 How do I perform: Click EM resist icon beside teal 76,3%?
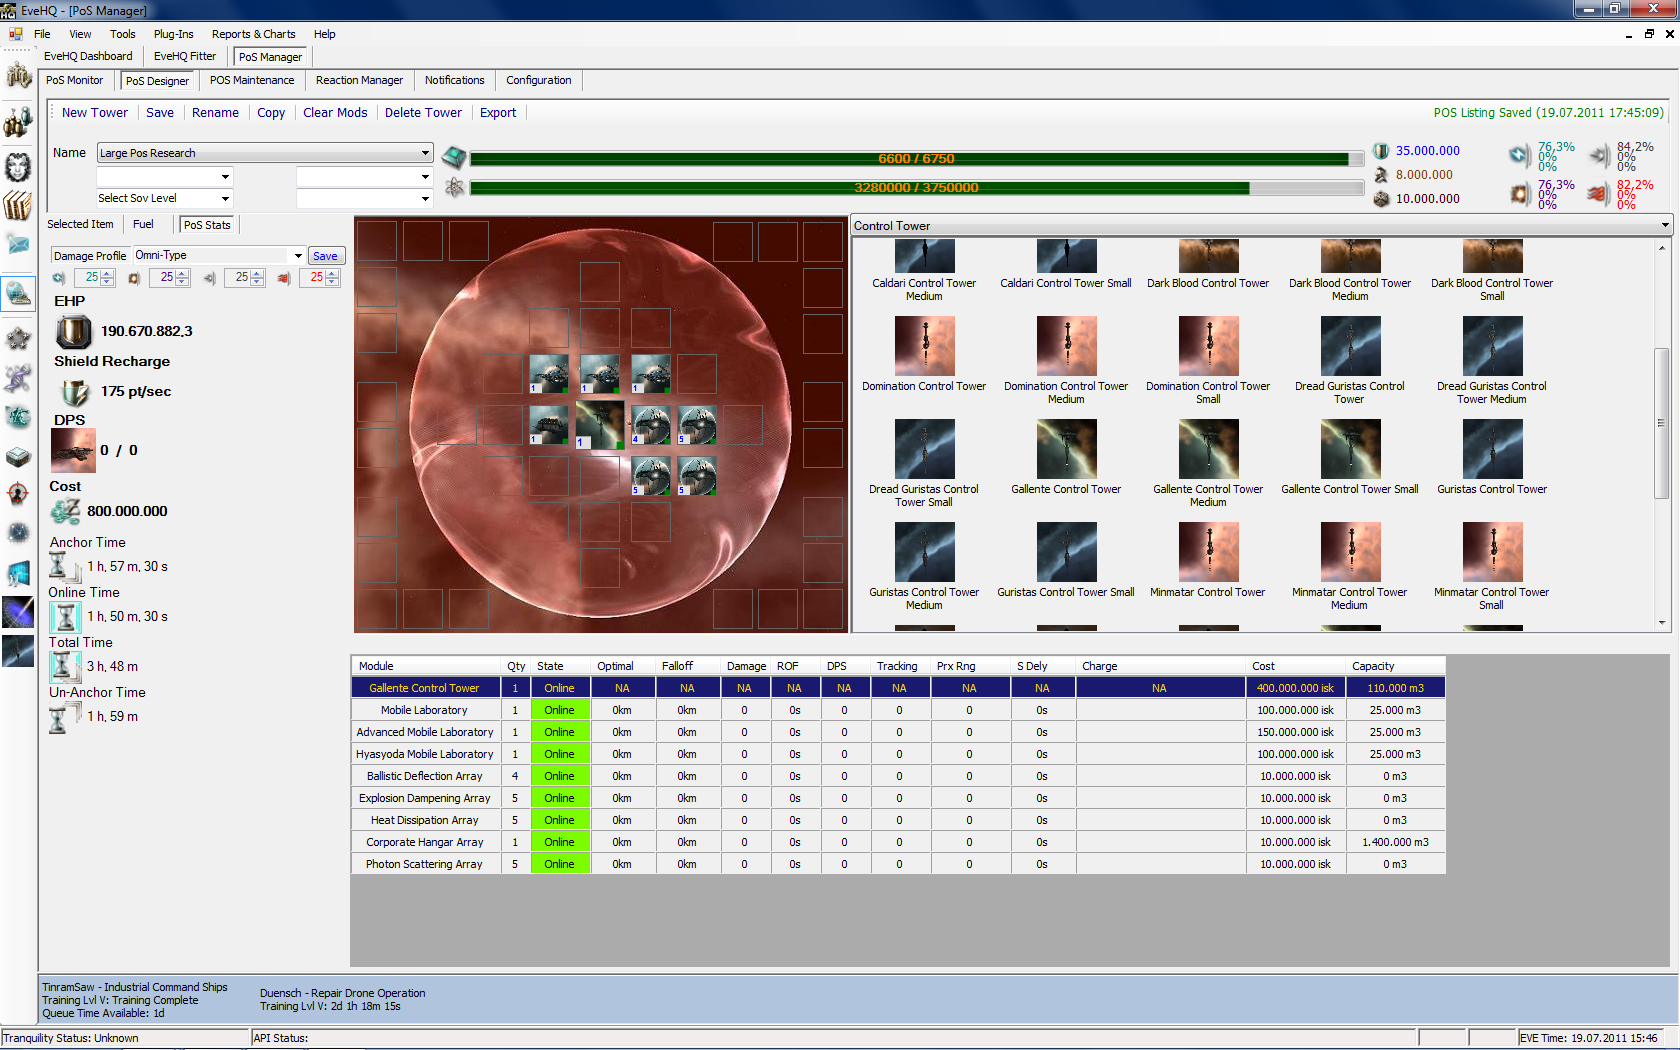tap(1520, 155)
